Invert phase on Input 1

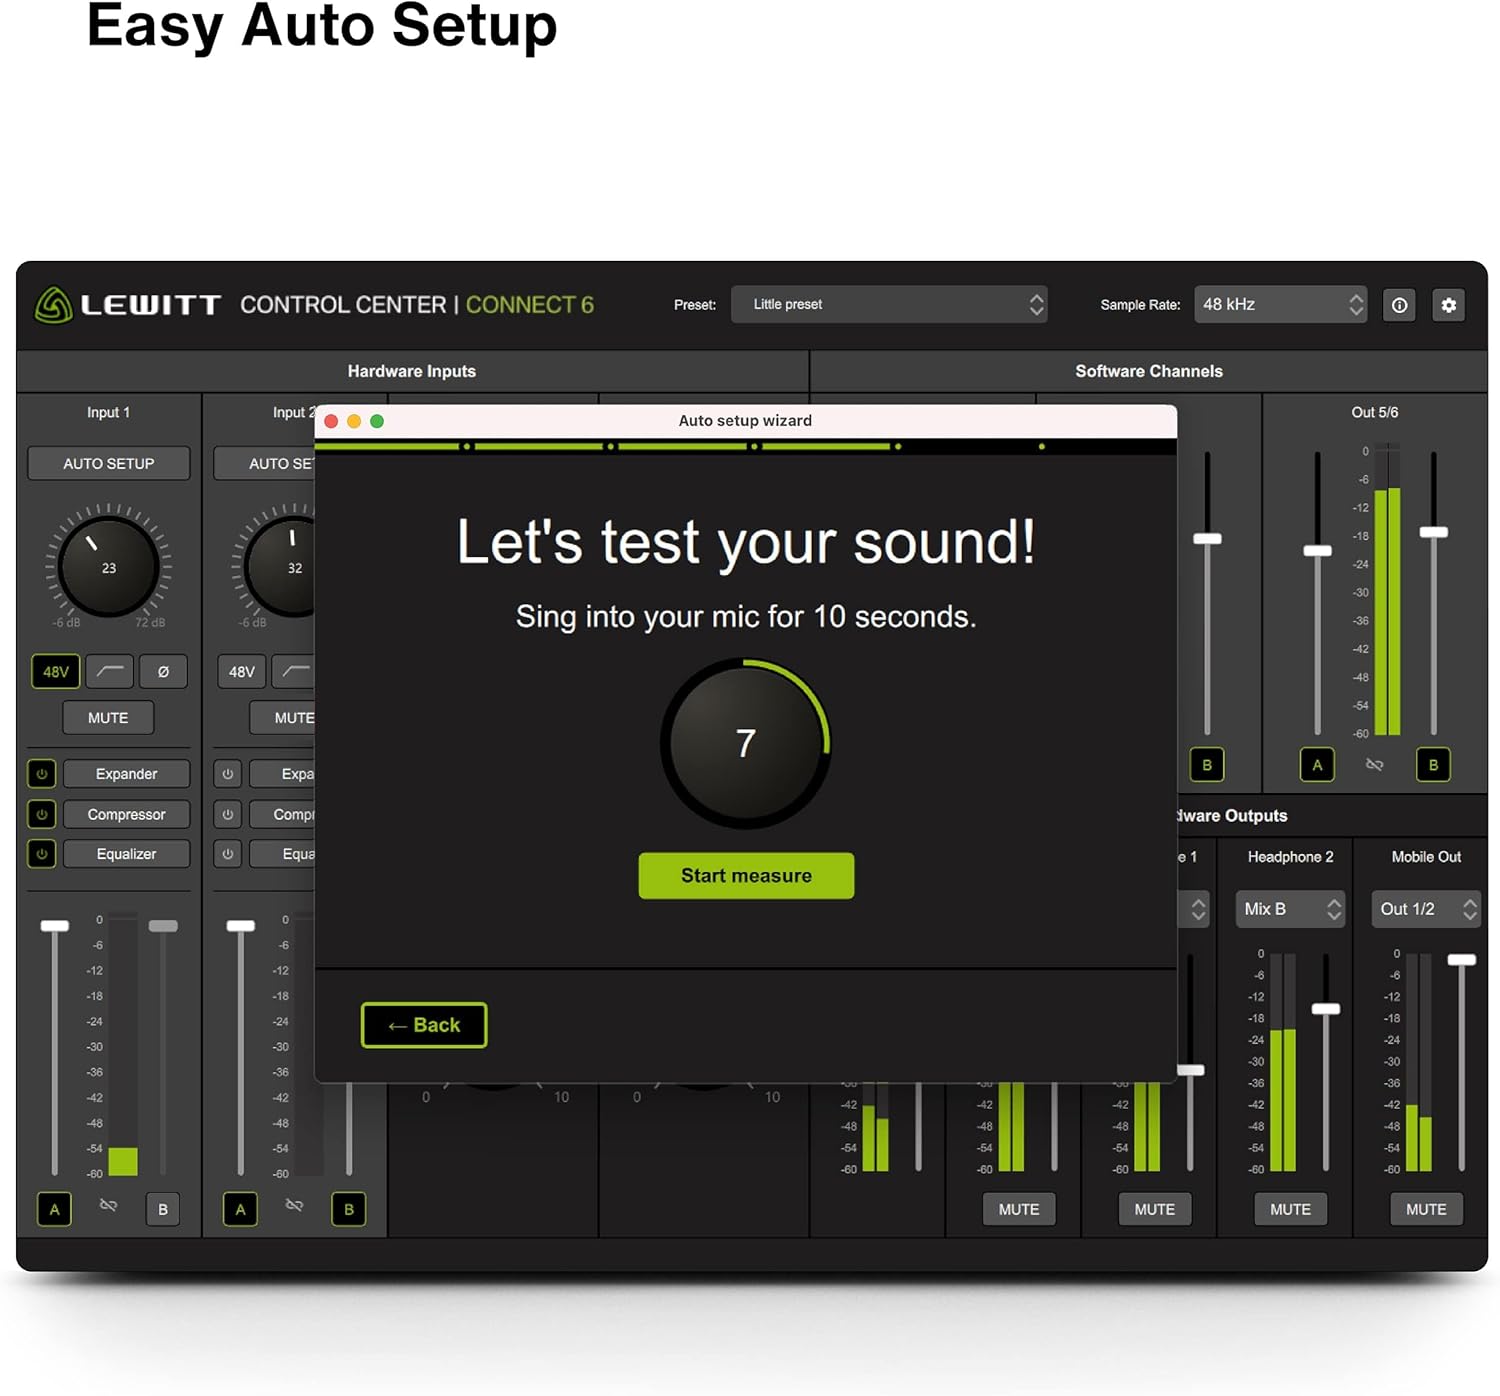click(163, 671)
